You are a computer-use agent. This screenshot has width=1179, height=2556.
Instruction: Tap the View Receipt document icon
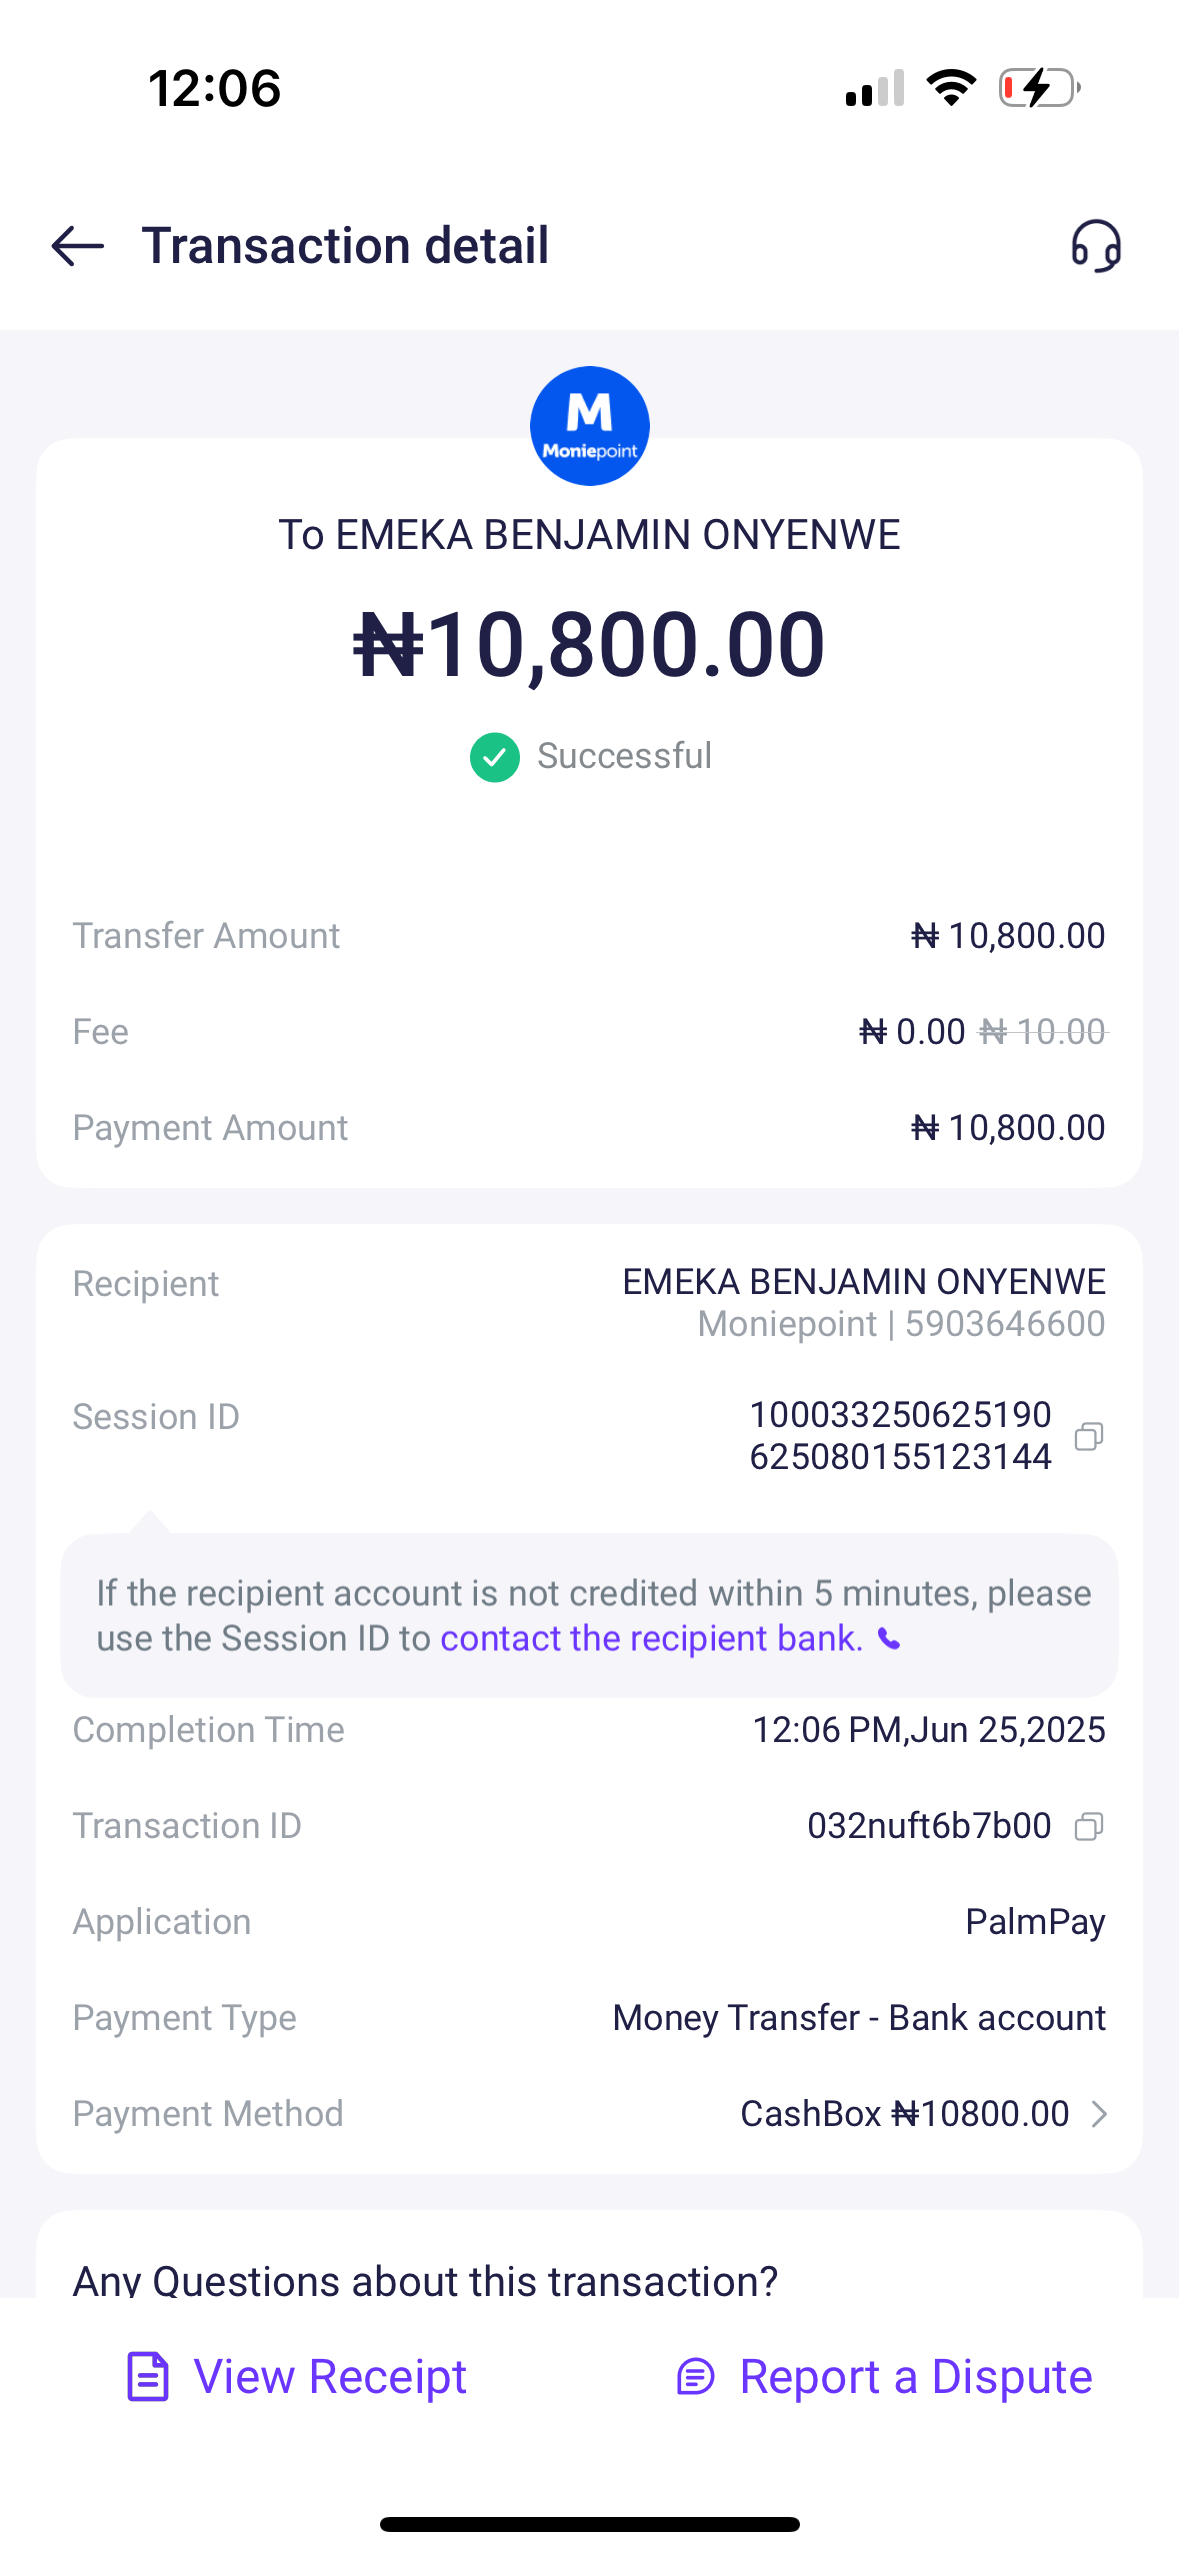(x=148, y=2377)
